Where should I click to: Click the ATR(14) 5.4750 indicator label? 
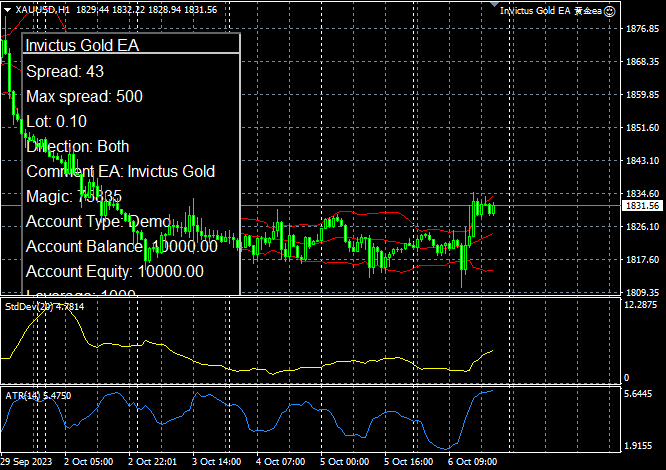(38, 396)
